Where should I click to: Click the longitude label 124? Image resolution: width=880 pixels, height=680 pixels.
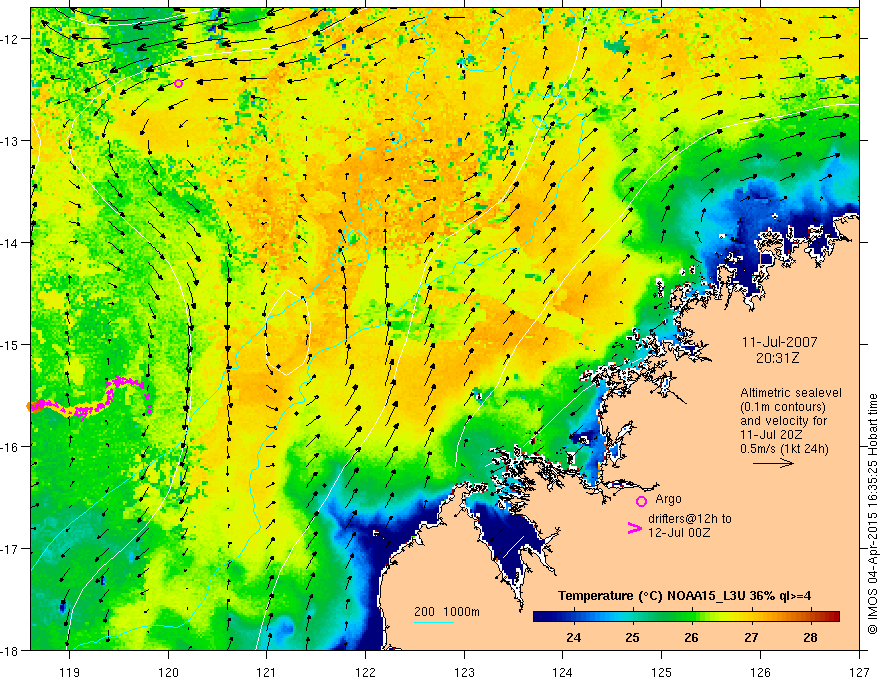tap(563, 672)
